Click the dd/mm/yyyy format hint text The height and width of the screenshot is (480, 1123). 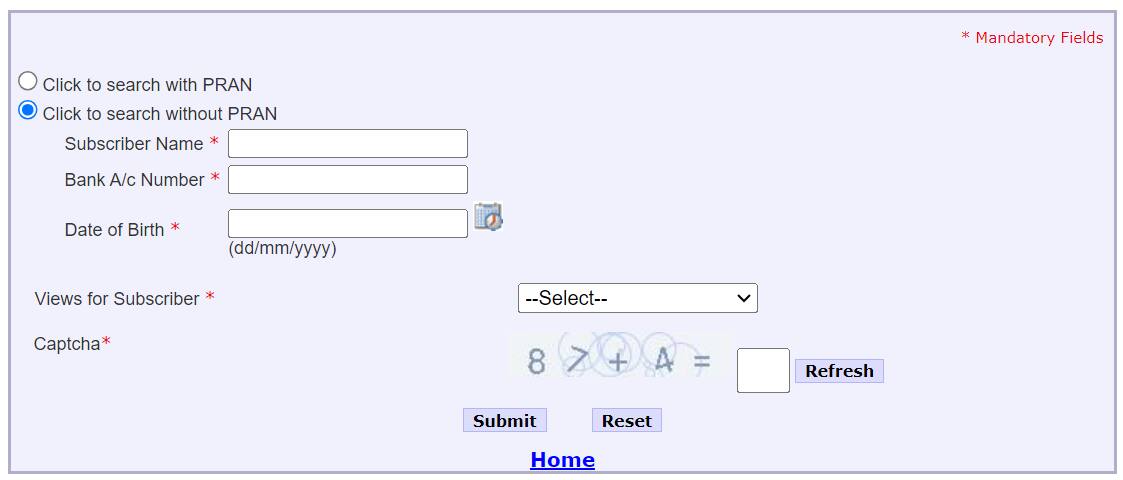282,249
